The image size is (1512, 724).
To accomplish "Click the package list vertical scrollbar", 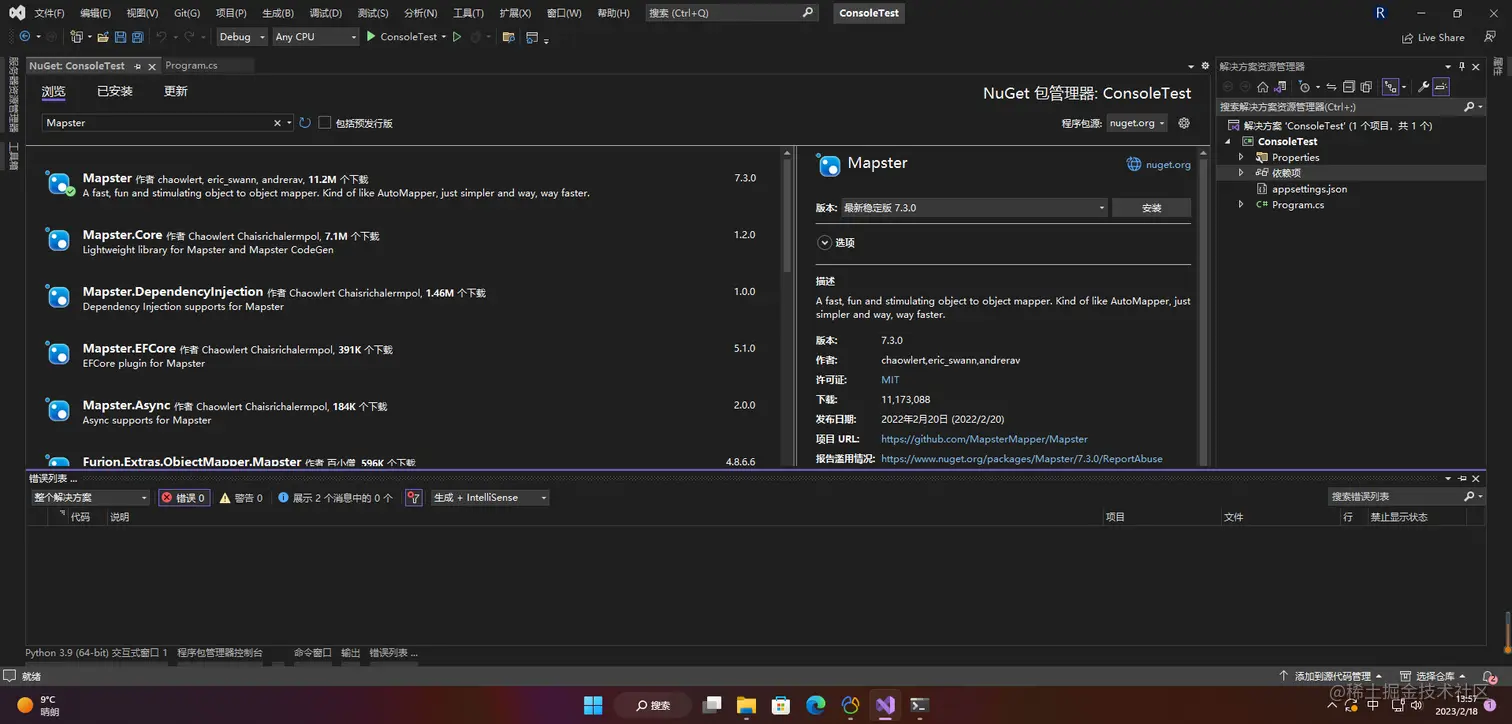I will tap(787, 216).
